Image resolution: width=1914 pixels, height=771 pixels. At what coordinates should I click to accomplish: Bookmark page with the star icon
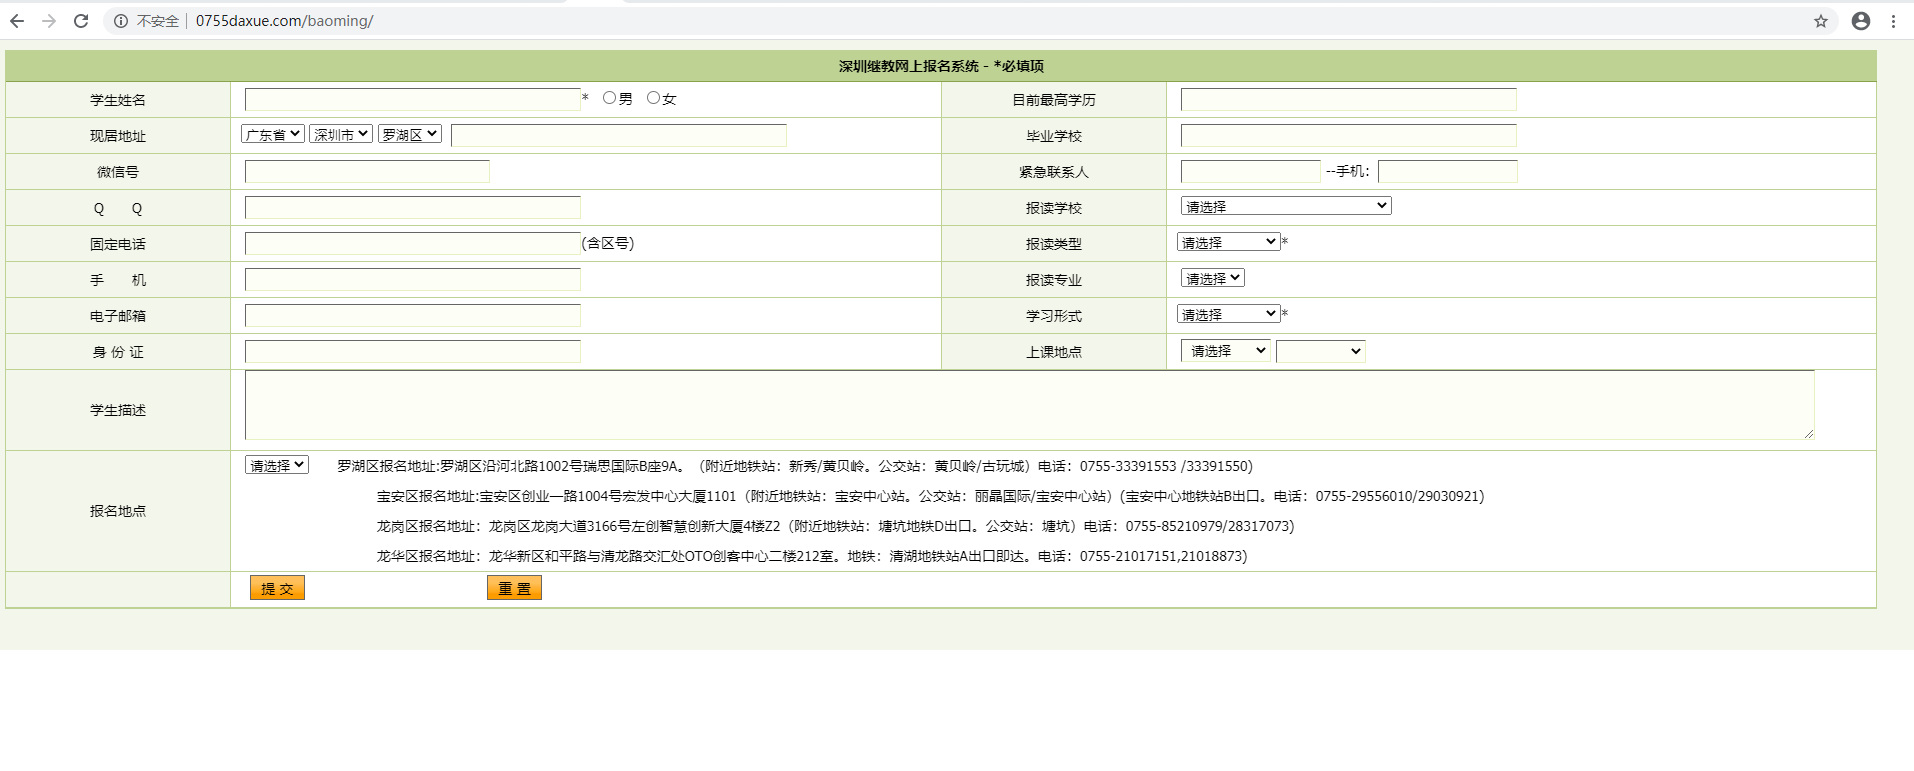tap(1820, 21)
